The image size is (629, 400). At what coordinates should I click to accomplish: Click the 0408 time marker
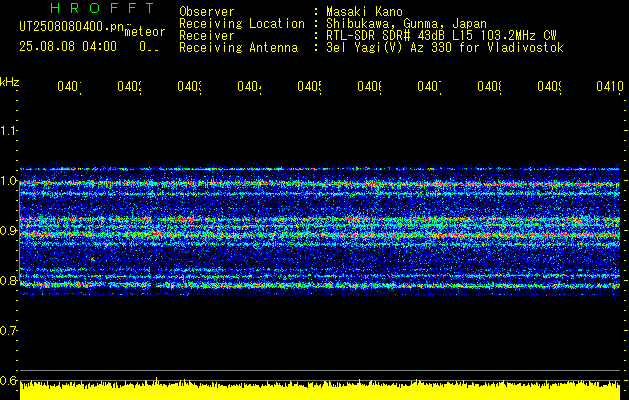489,86
